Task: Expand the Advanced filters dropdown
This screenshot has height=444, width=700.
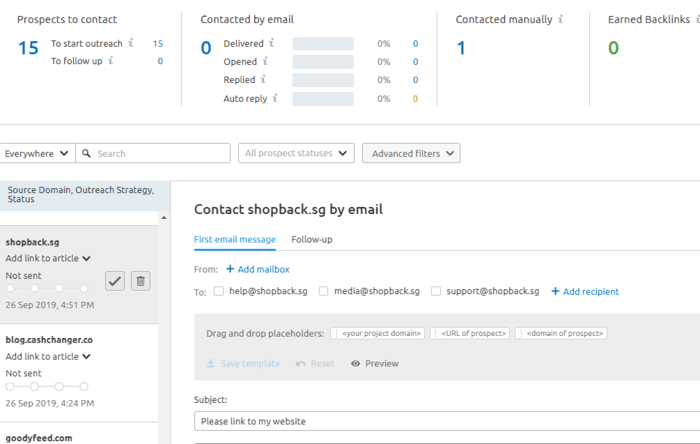Action: pyautogui.click(x=411, y=153)
